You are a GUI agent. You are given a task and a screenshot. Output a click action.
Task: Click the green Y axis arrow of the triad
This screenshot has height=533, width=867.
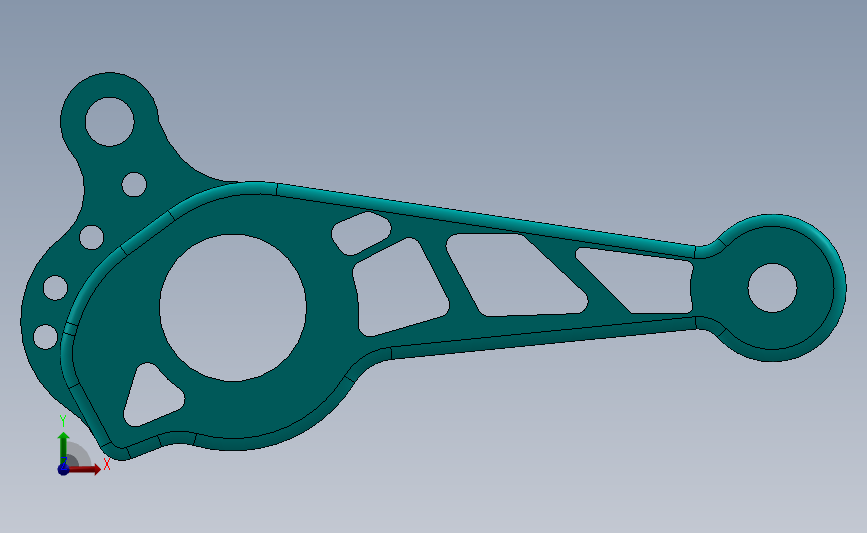pyautogui.click(x=64, y=448)
